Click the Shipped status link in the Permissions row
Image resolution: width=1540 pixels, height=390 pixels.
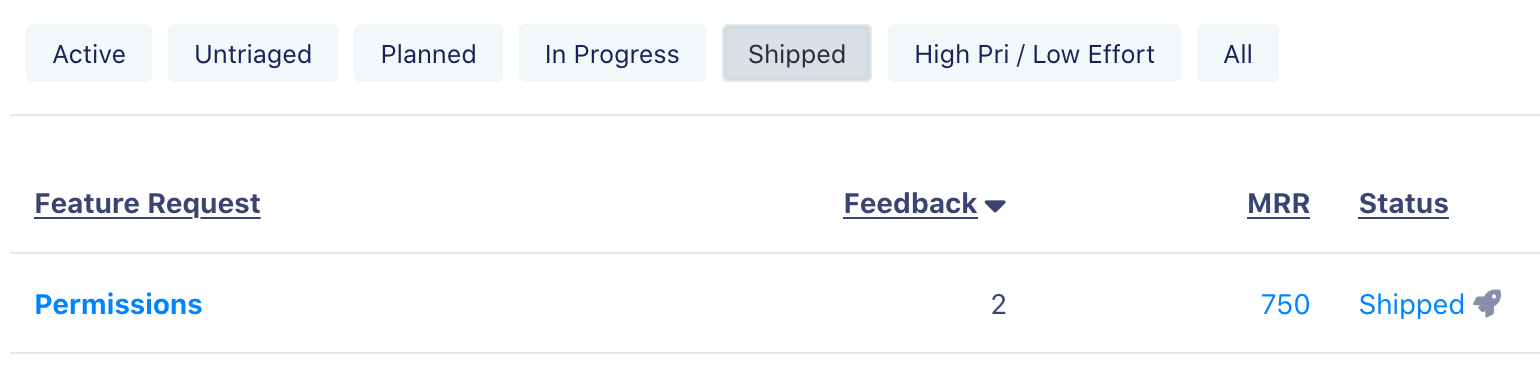point(1411,304)
